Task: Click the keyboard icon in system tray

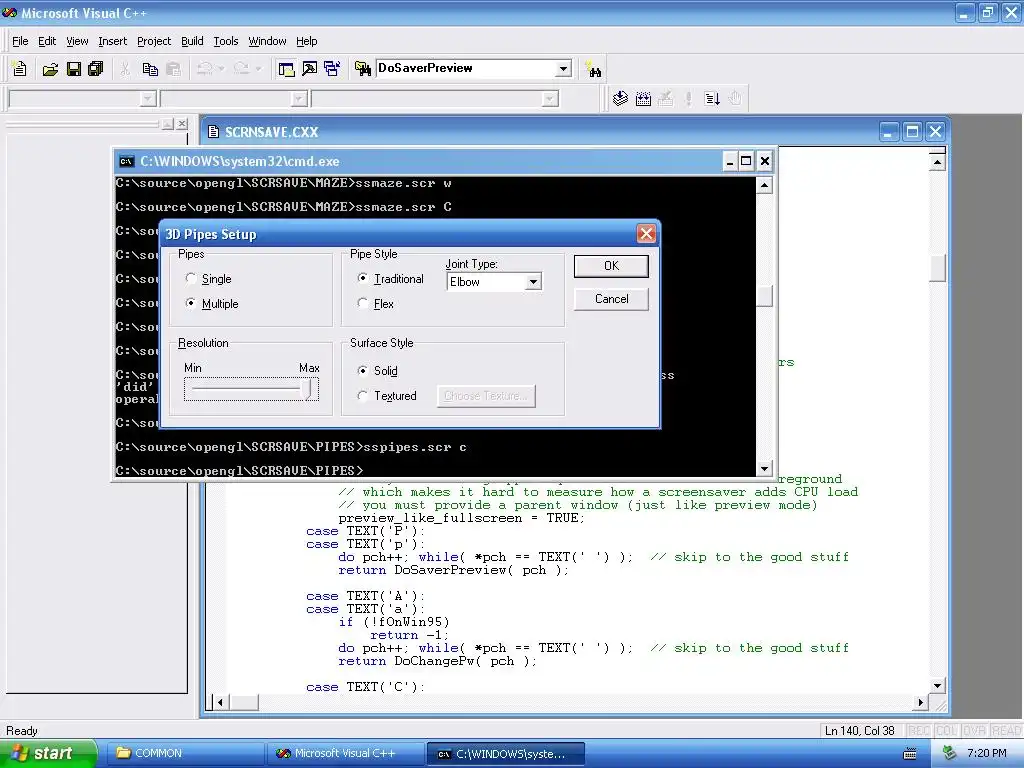Action: pos(909,754)
